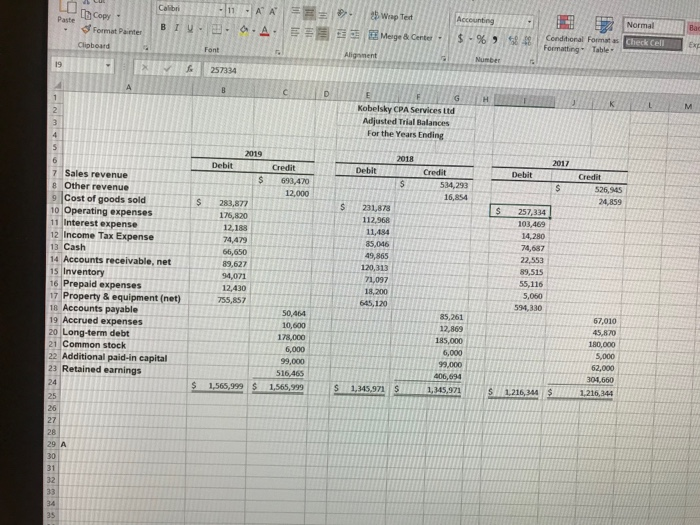Select row 7 header
This screenshot has height=525, width=700.
55,173
